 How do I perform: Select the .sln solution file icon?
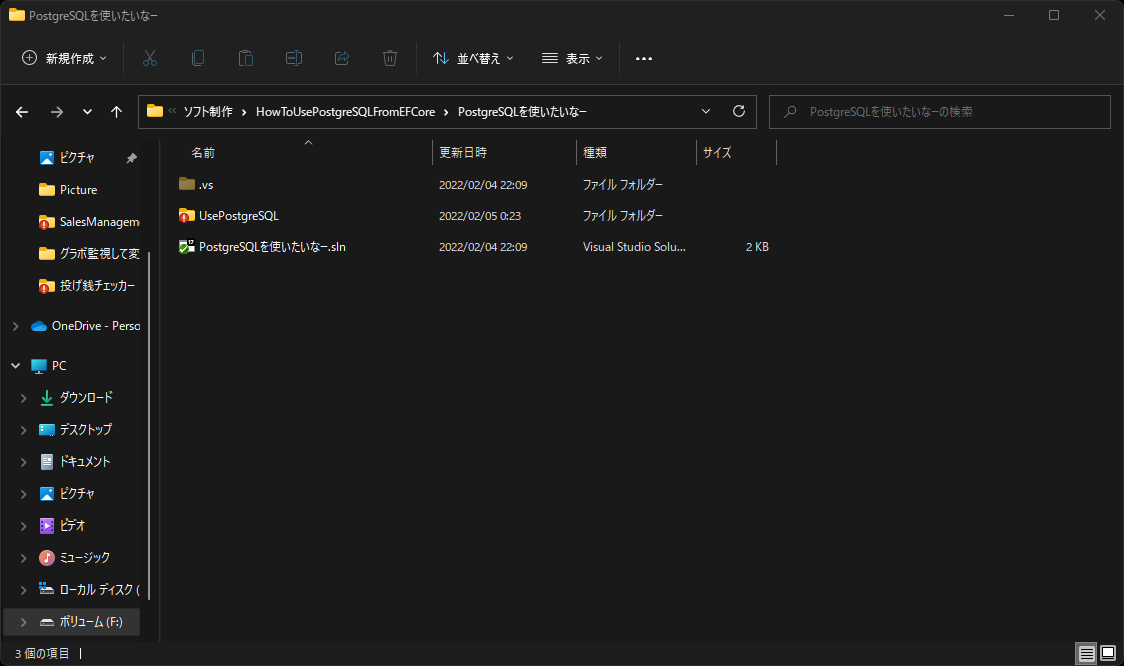pyautogui.click(x=187, y=247)
